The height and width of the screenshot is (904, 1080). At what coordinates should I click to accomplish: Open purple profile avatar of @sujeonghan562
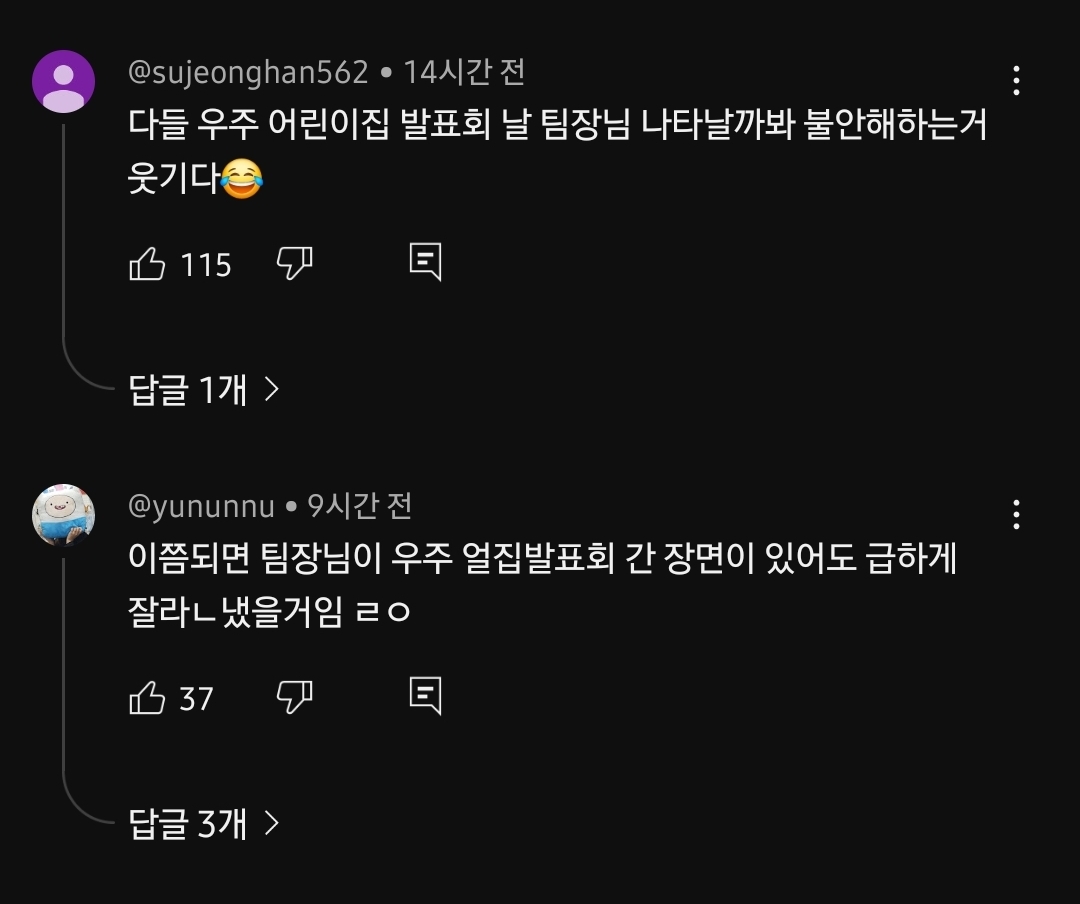coord(64,81)
